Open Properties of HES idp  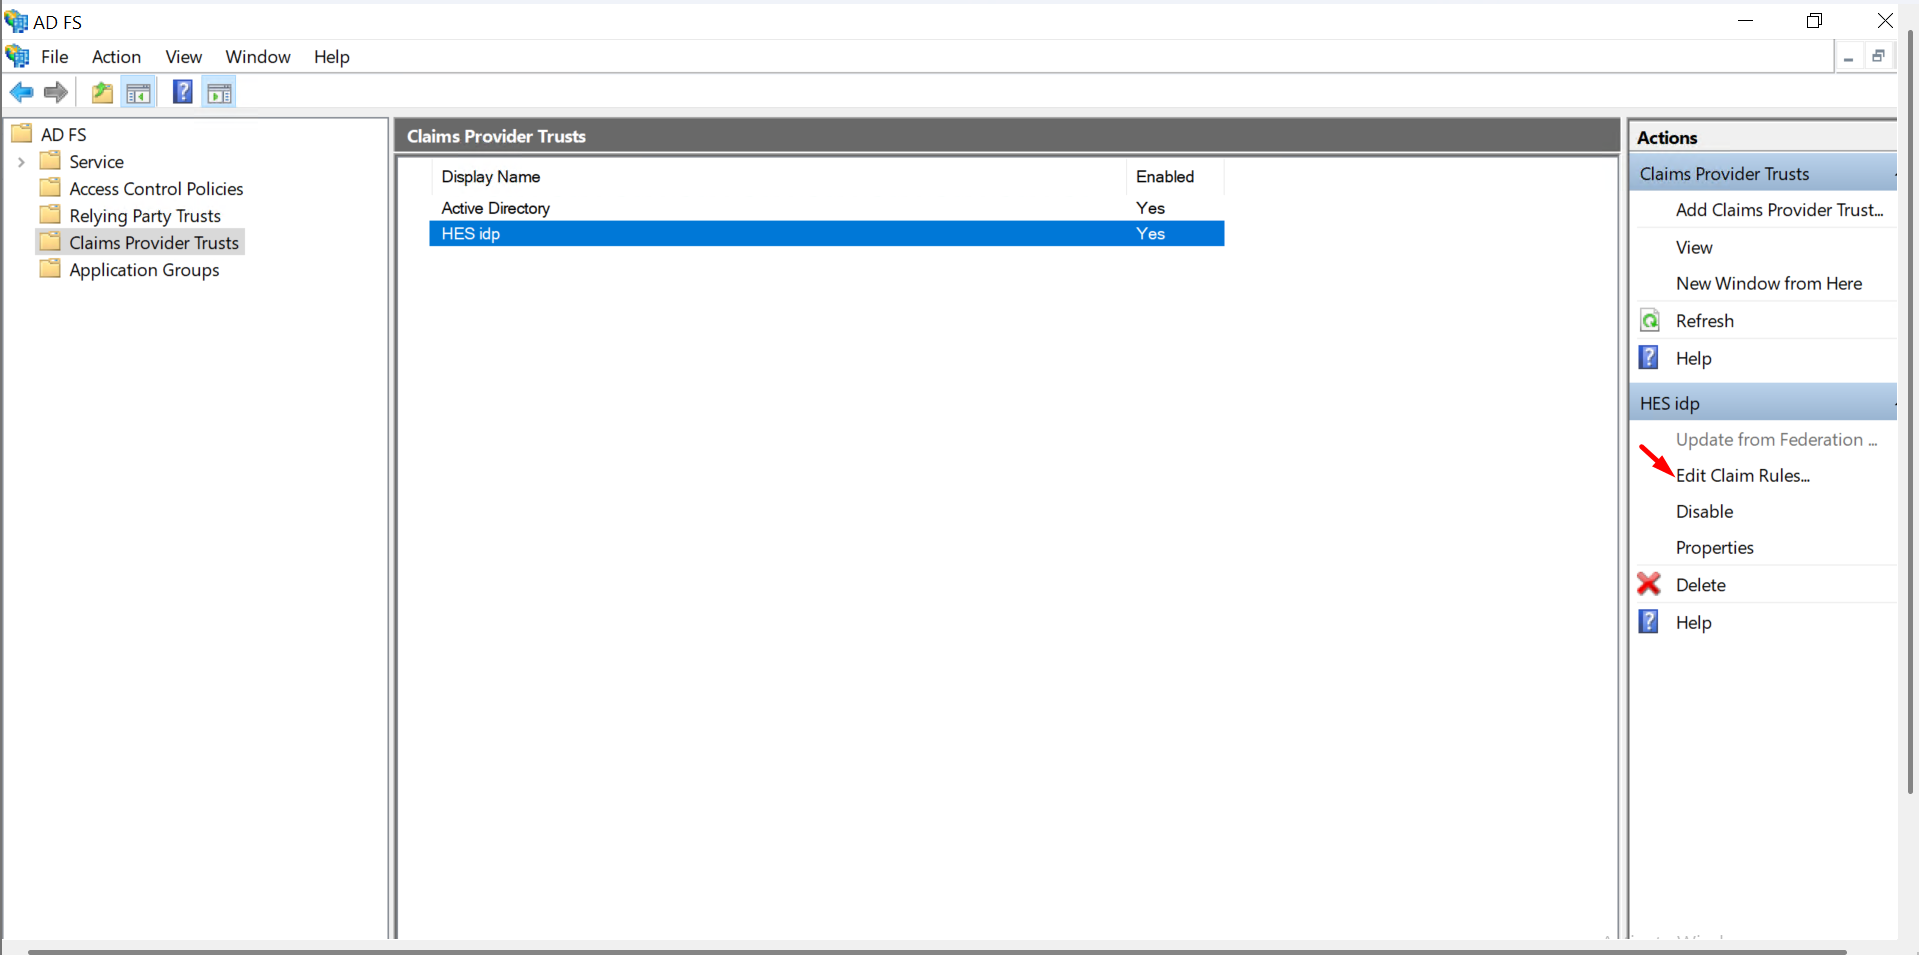1714,548
